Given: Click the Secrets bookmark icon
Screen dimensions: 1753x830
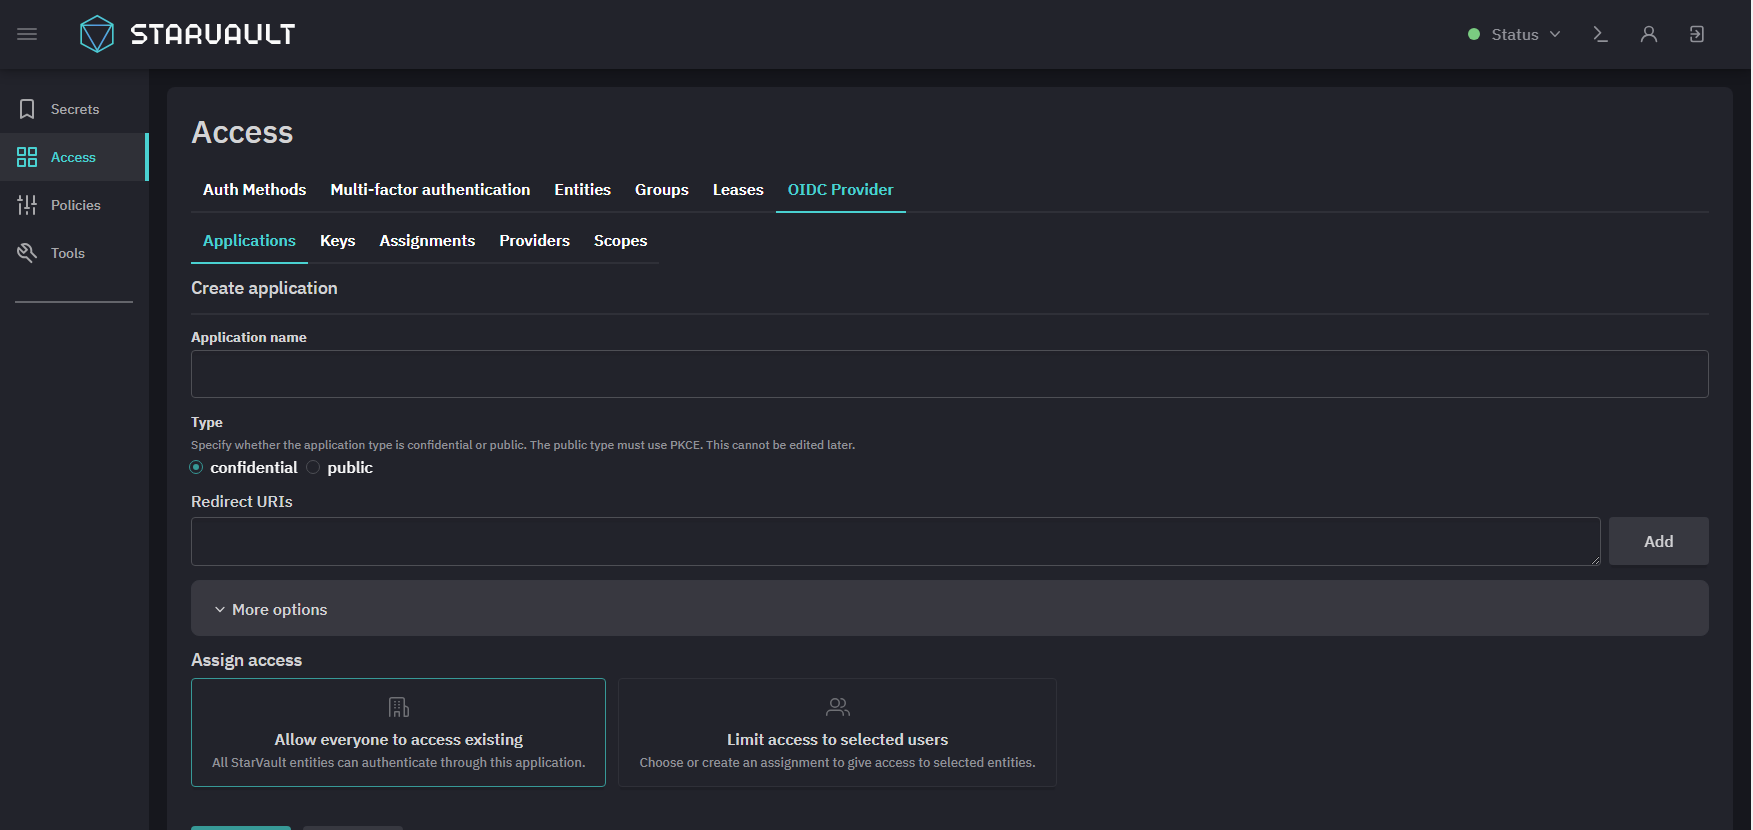Looking at the screenshot, I should [x=27, y=109].
